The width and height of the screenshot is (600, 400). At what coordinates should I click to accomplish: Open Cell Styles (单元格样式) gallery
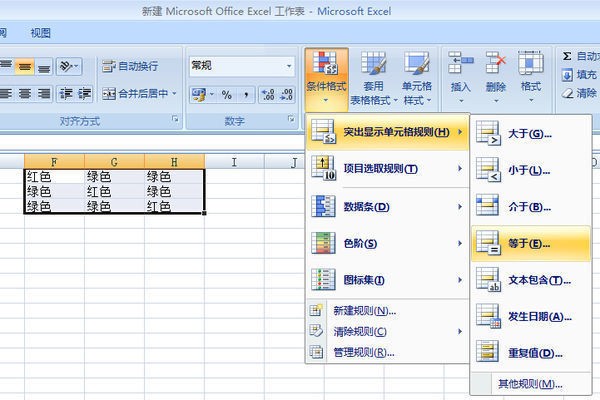click(x=417, y=79)
